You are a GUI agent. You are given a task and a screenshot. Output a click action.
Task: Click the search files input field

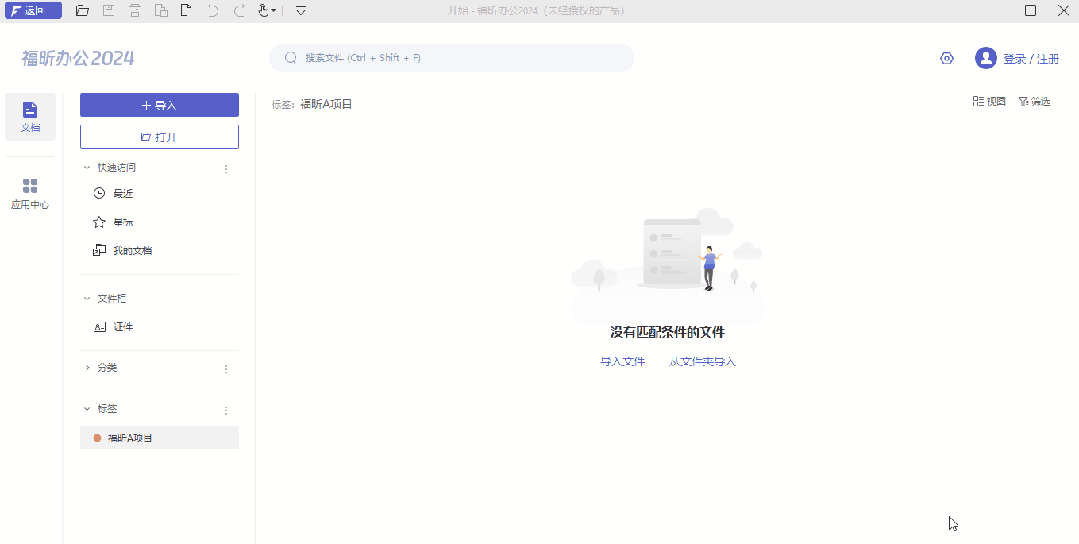coord(451,58)
